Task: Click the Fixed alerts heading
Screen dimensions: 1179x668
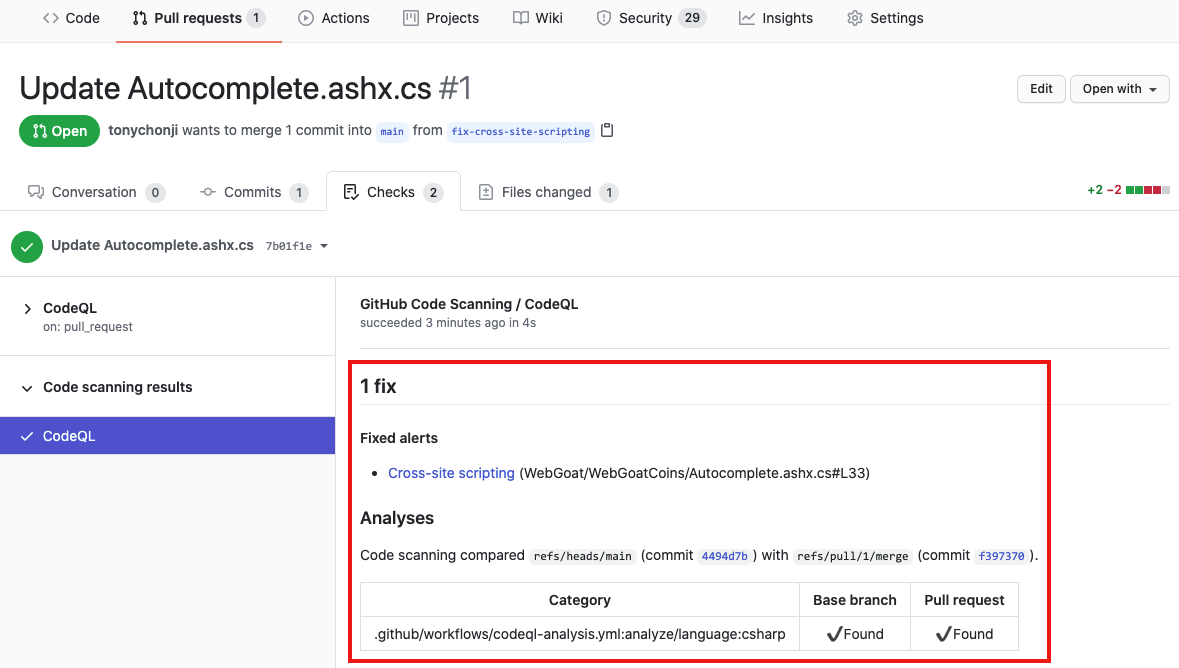Action: (399, 438)
